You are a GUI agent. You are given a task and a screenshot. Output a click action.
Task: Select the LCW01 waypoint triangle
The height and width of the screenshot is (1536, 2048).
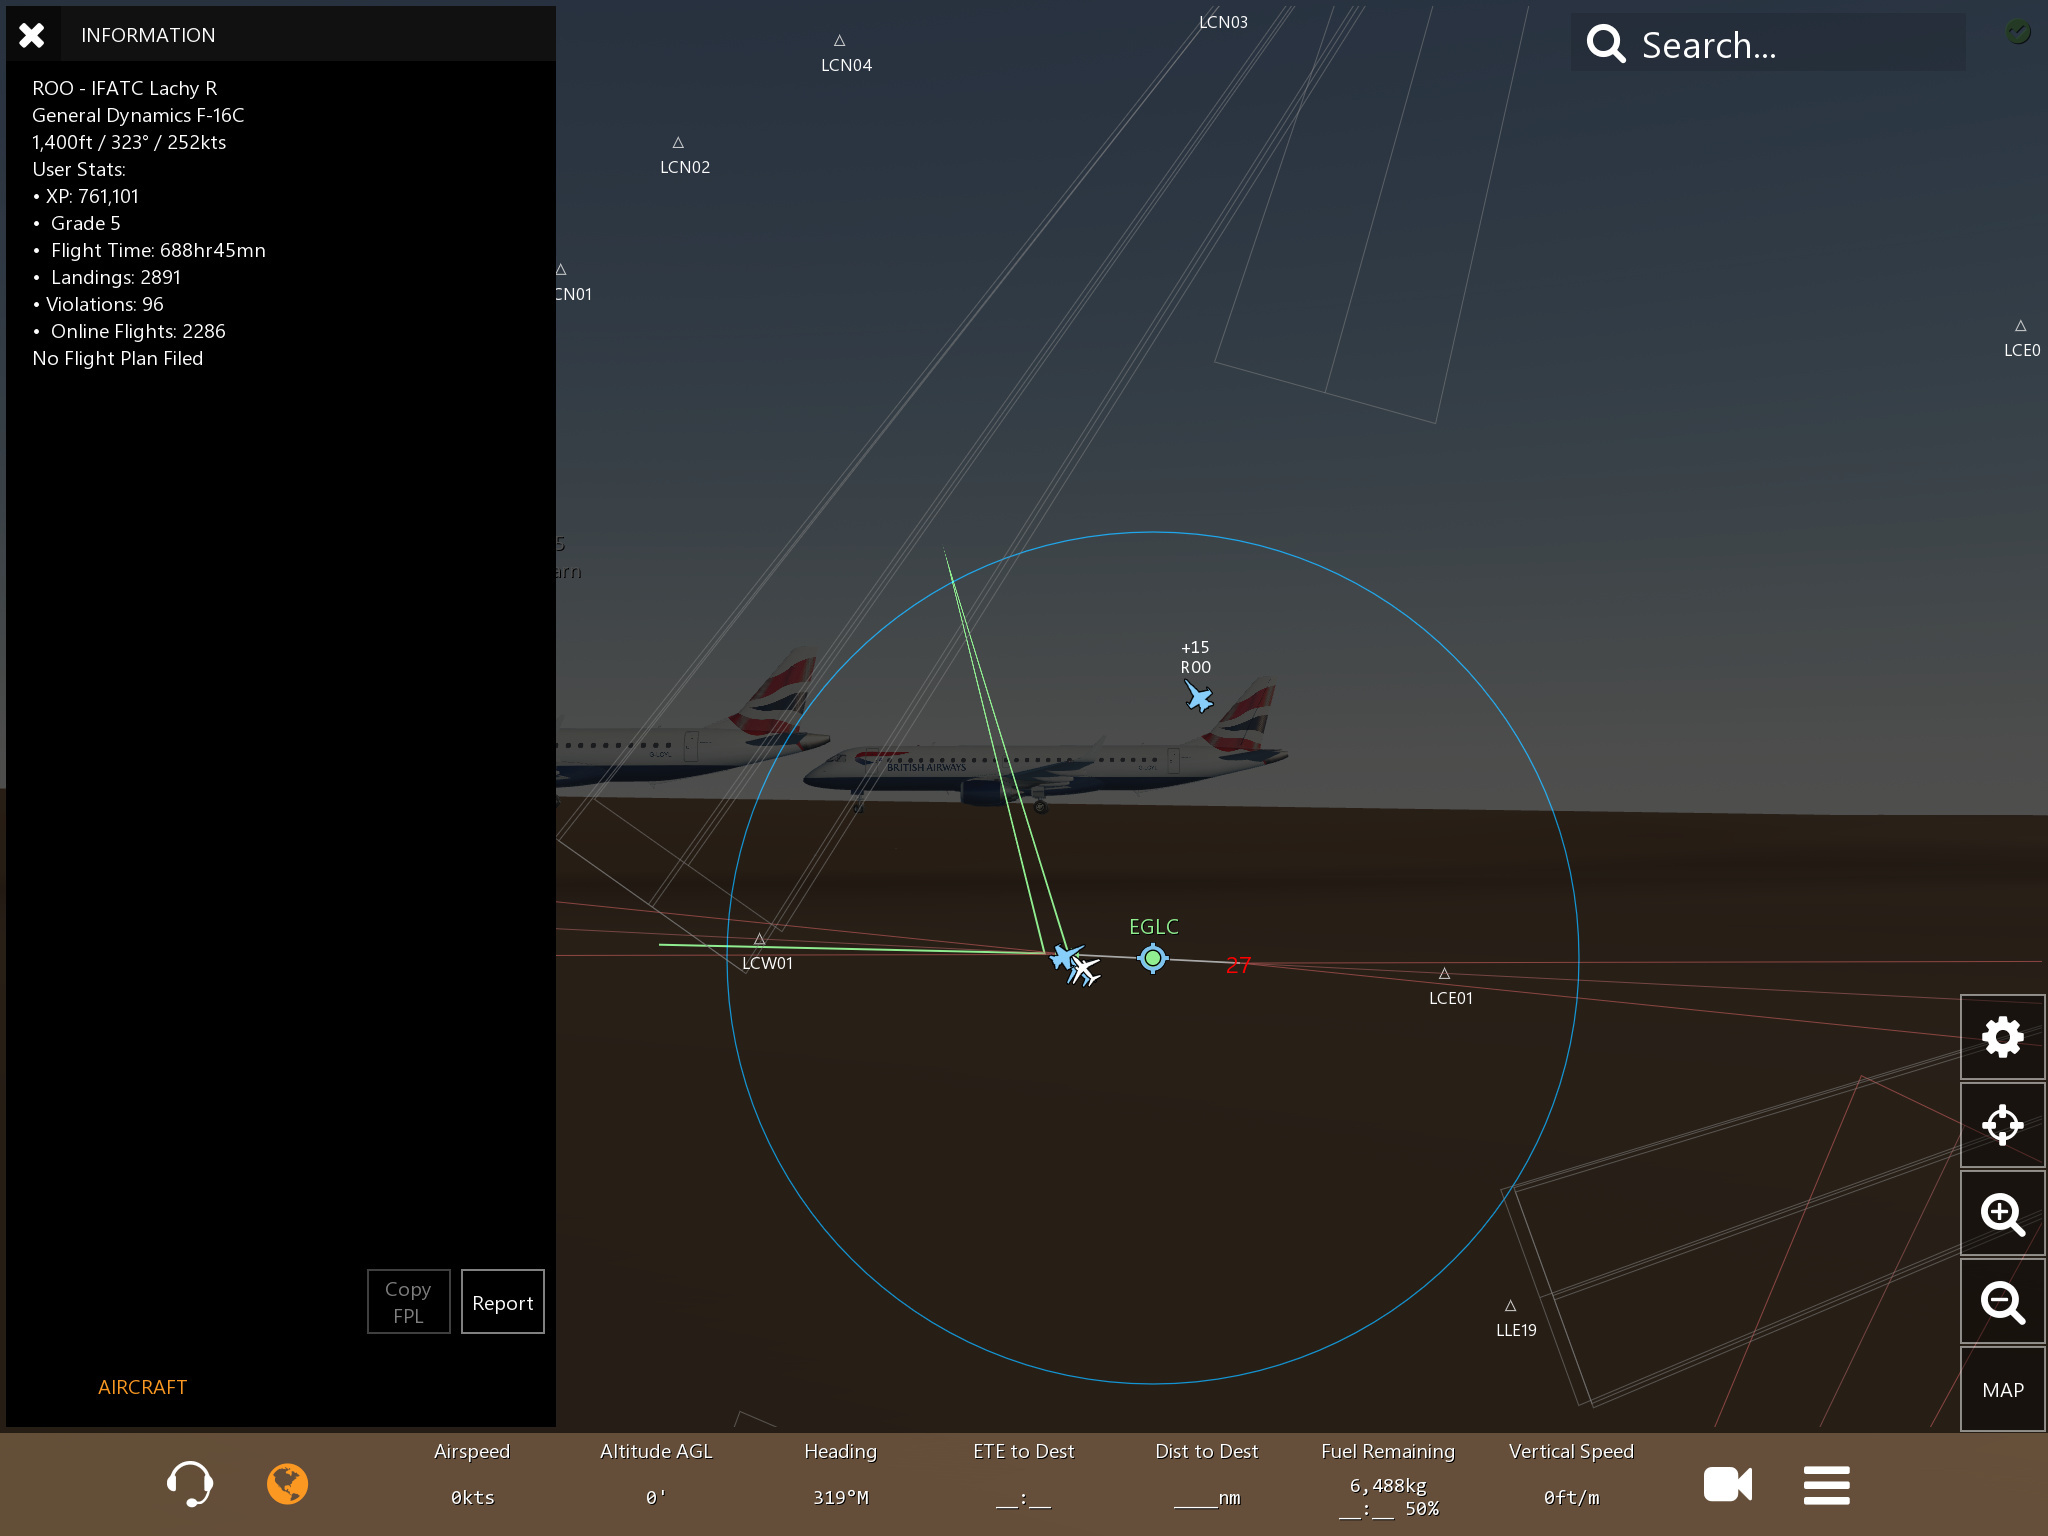[760, 940]
